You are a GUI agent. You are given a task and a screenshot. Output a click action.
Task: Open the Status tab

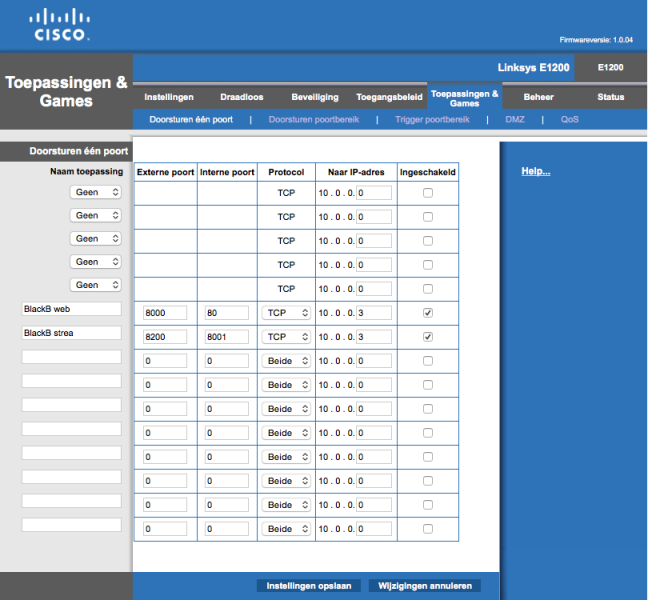pyautogui.click(x=610, y=97)
